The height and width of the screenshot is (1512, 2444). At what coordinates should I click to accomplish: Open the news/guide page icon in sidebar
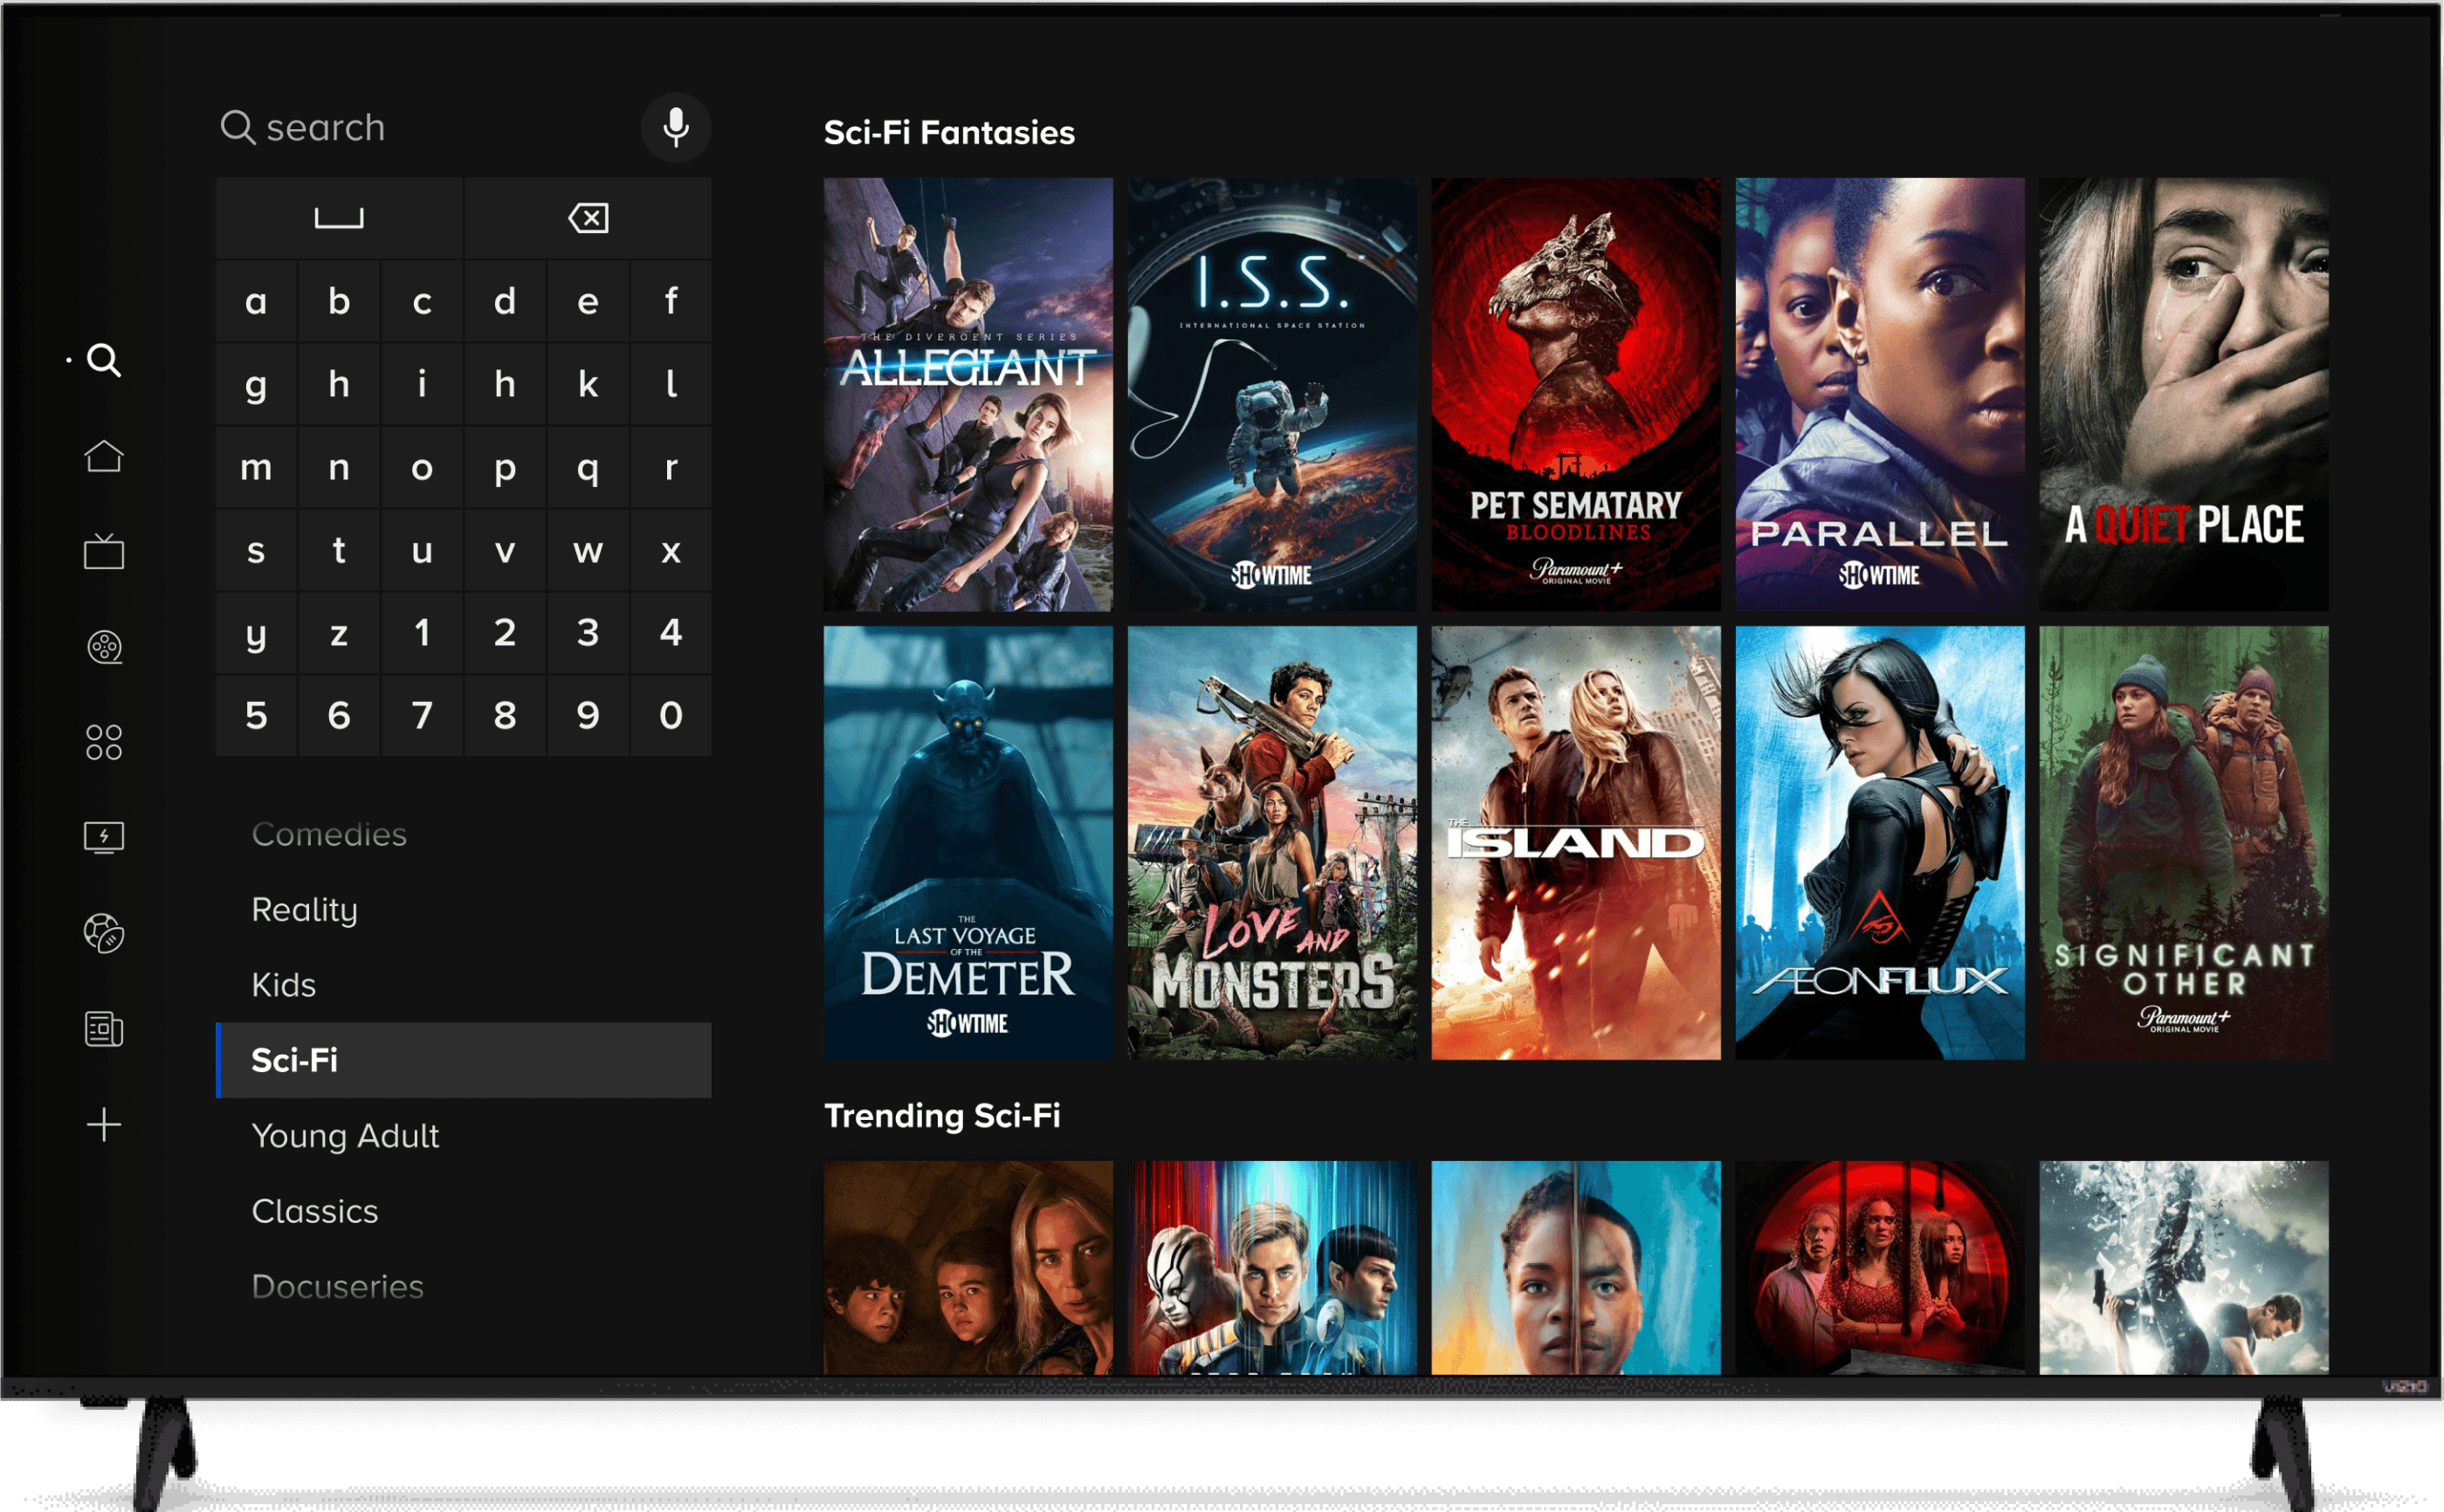coord(103,1029)
